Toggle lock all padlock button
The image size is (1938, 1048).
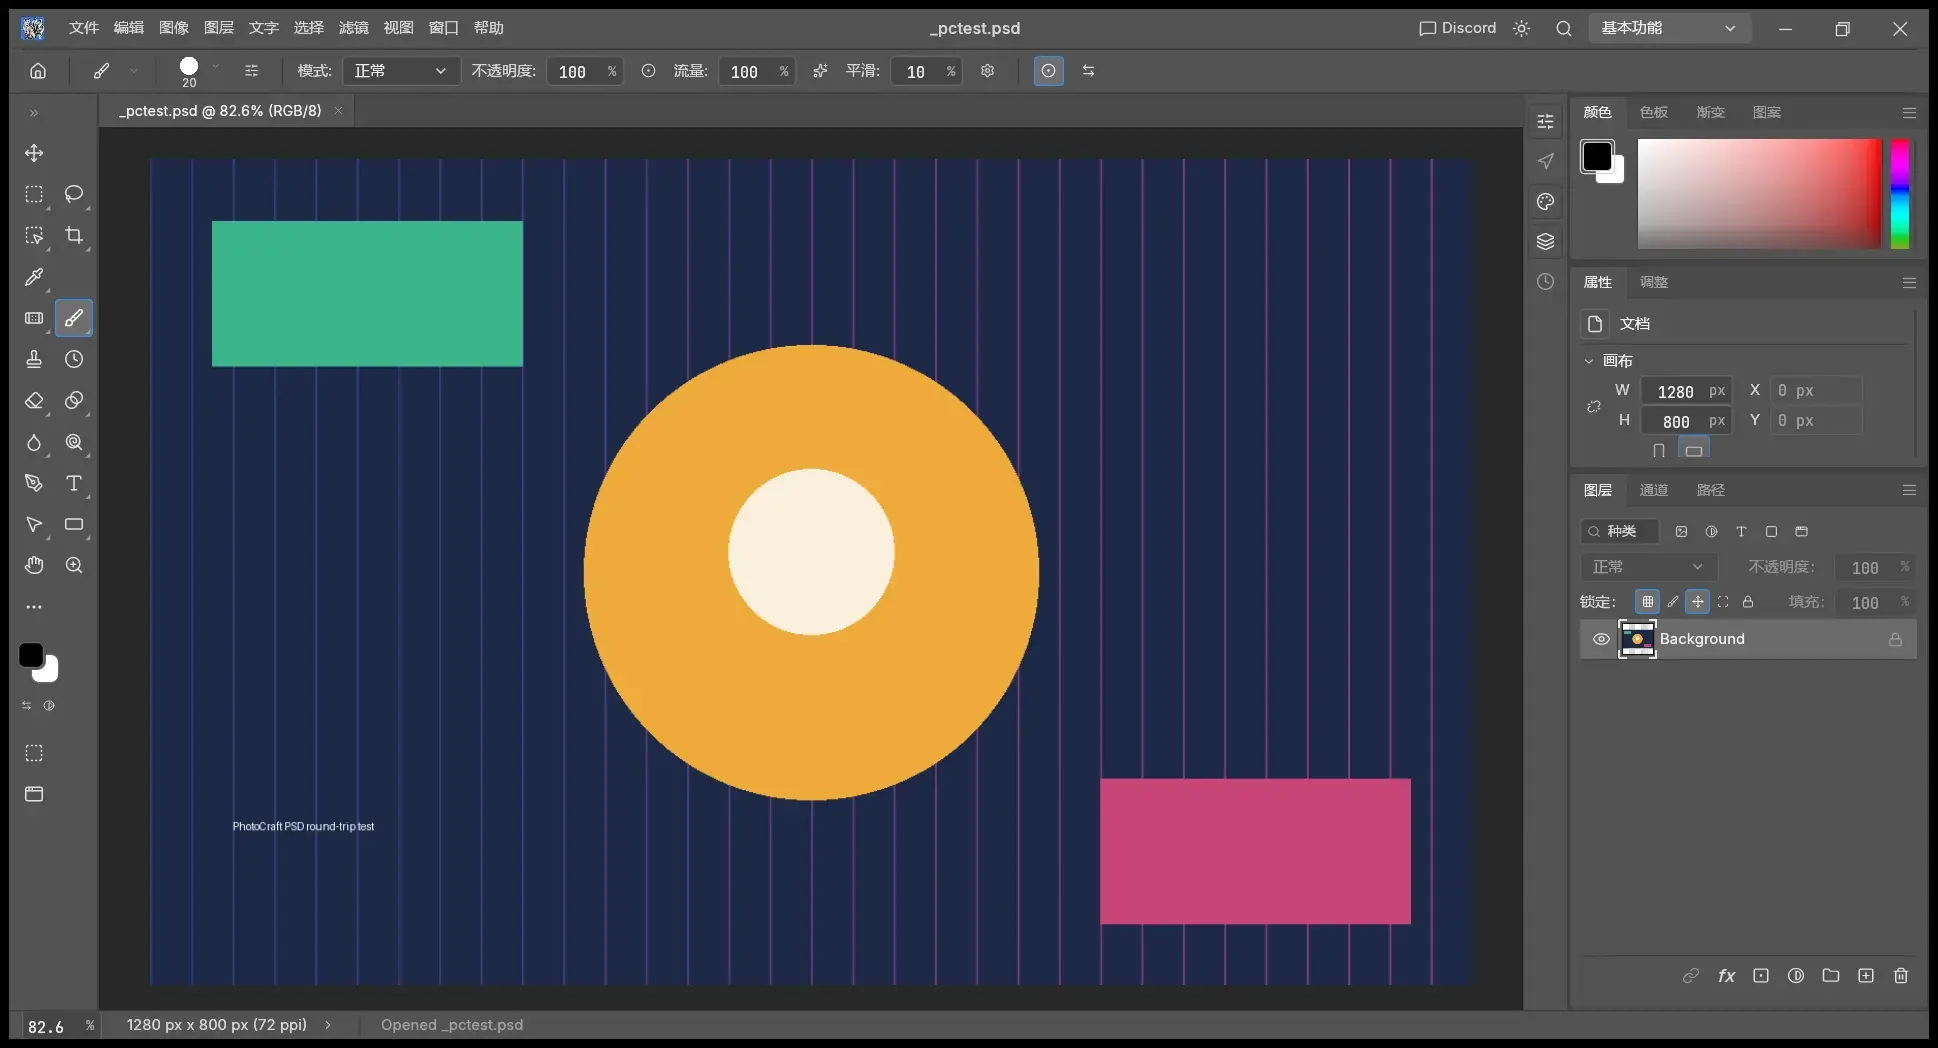[x=1748, y=602]
